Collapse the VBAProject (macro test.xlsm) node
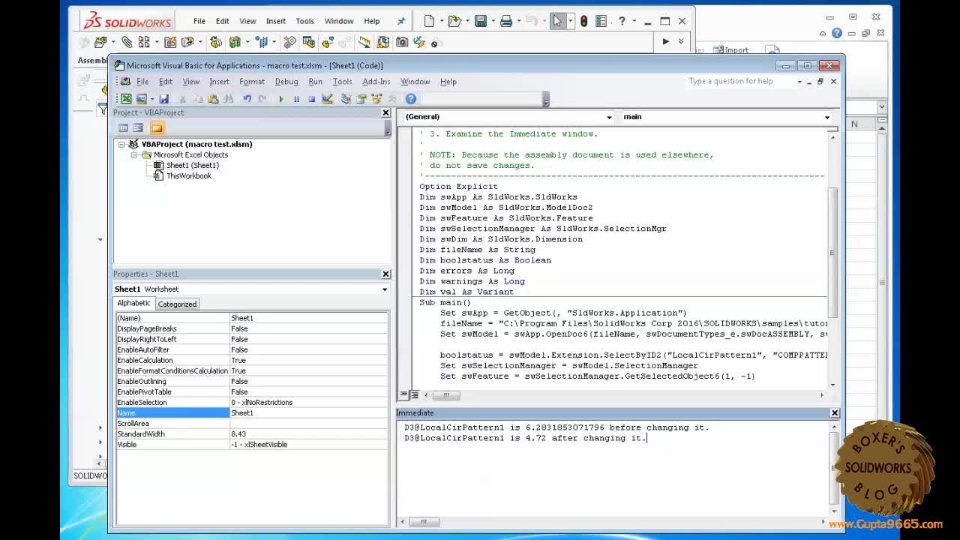Viewport: 960px width, 540px height. pos(121,144)
